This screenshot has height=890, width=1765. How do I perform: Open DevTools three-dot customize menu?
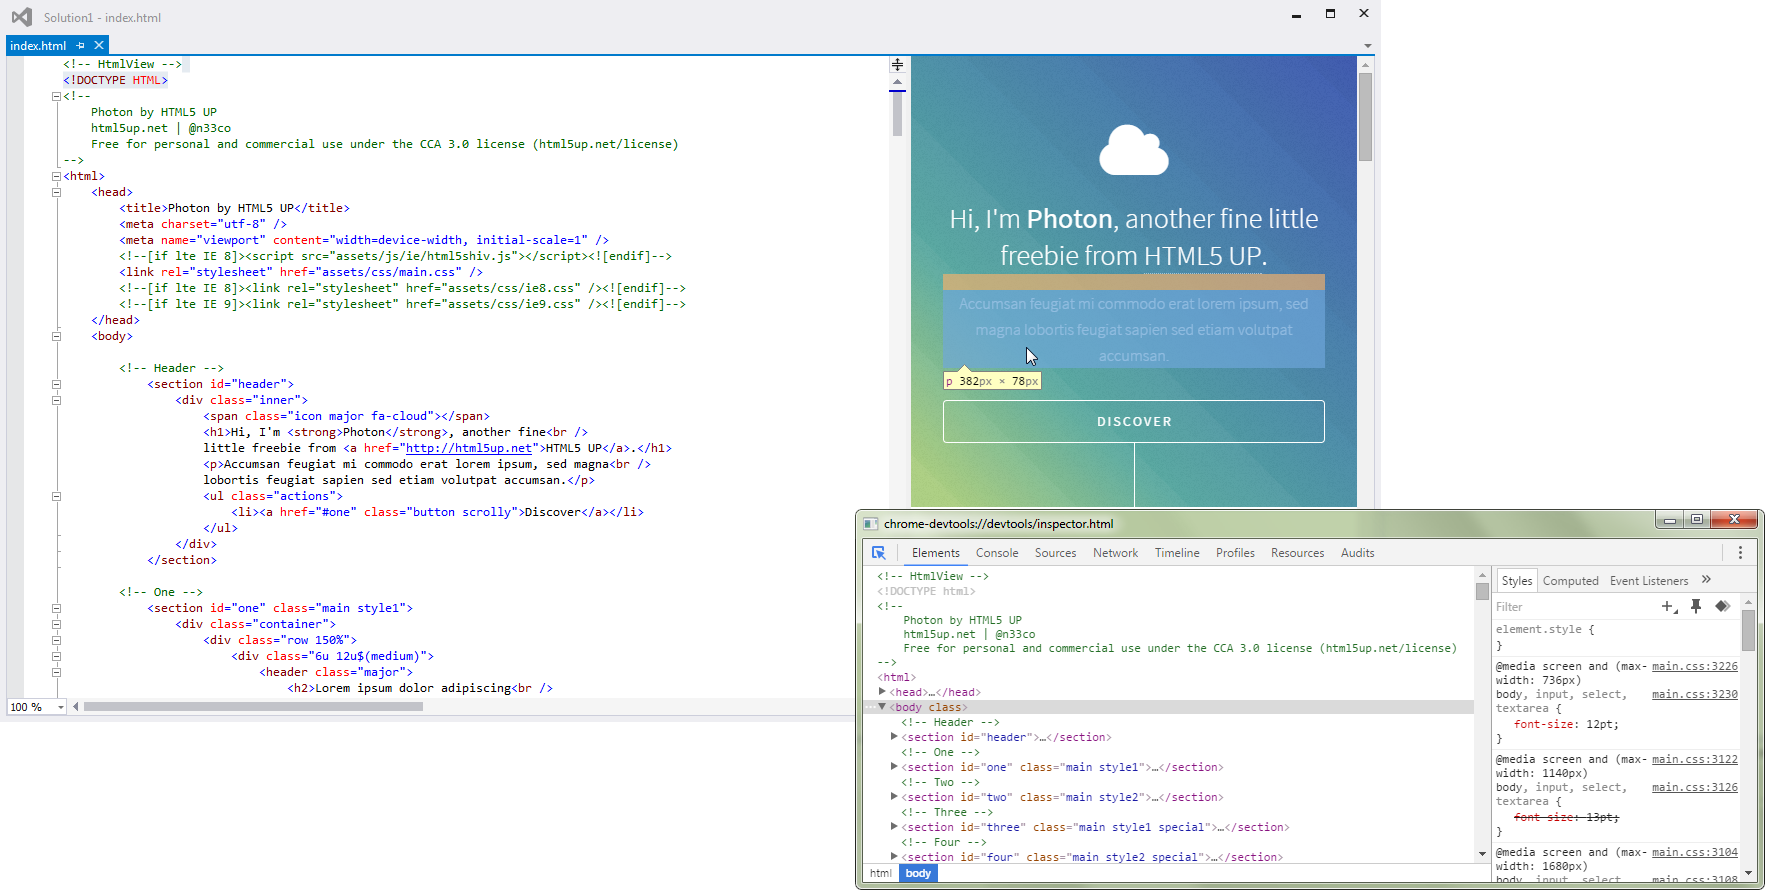point(1740,553)
